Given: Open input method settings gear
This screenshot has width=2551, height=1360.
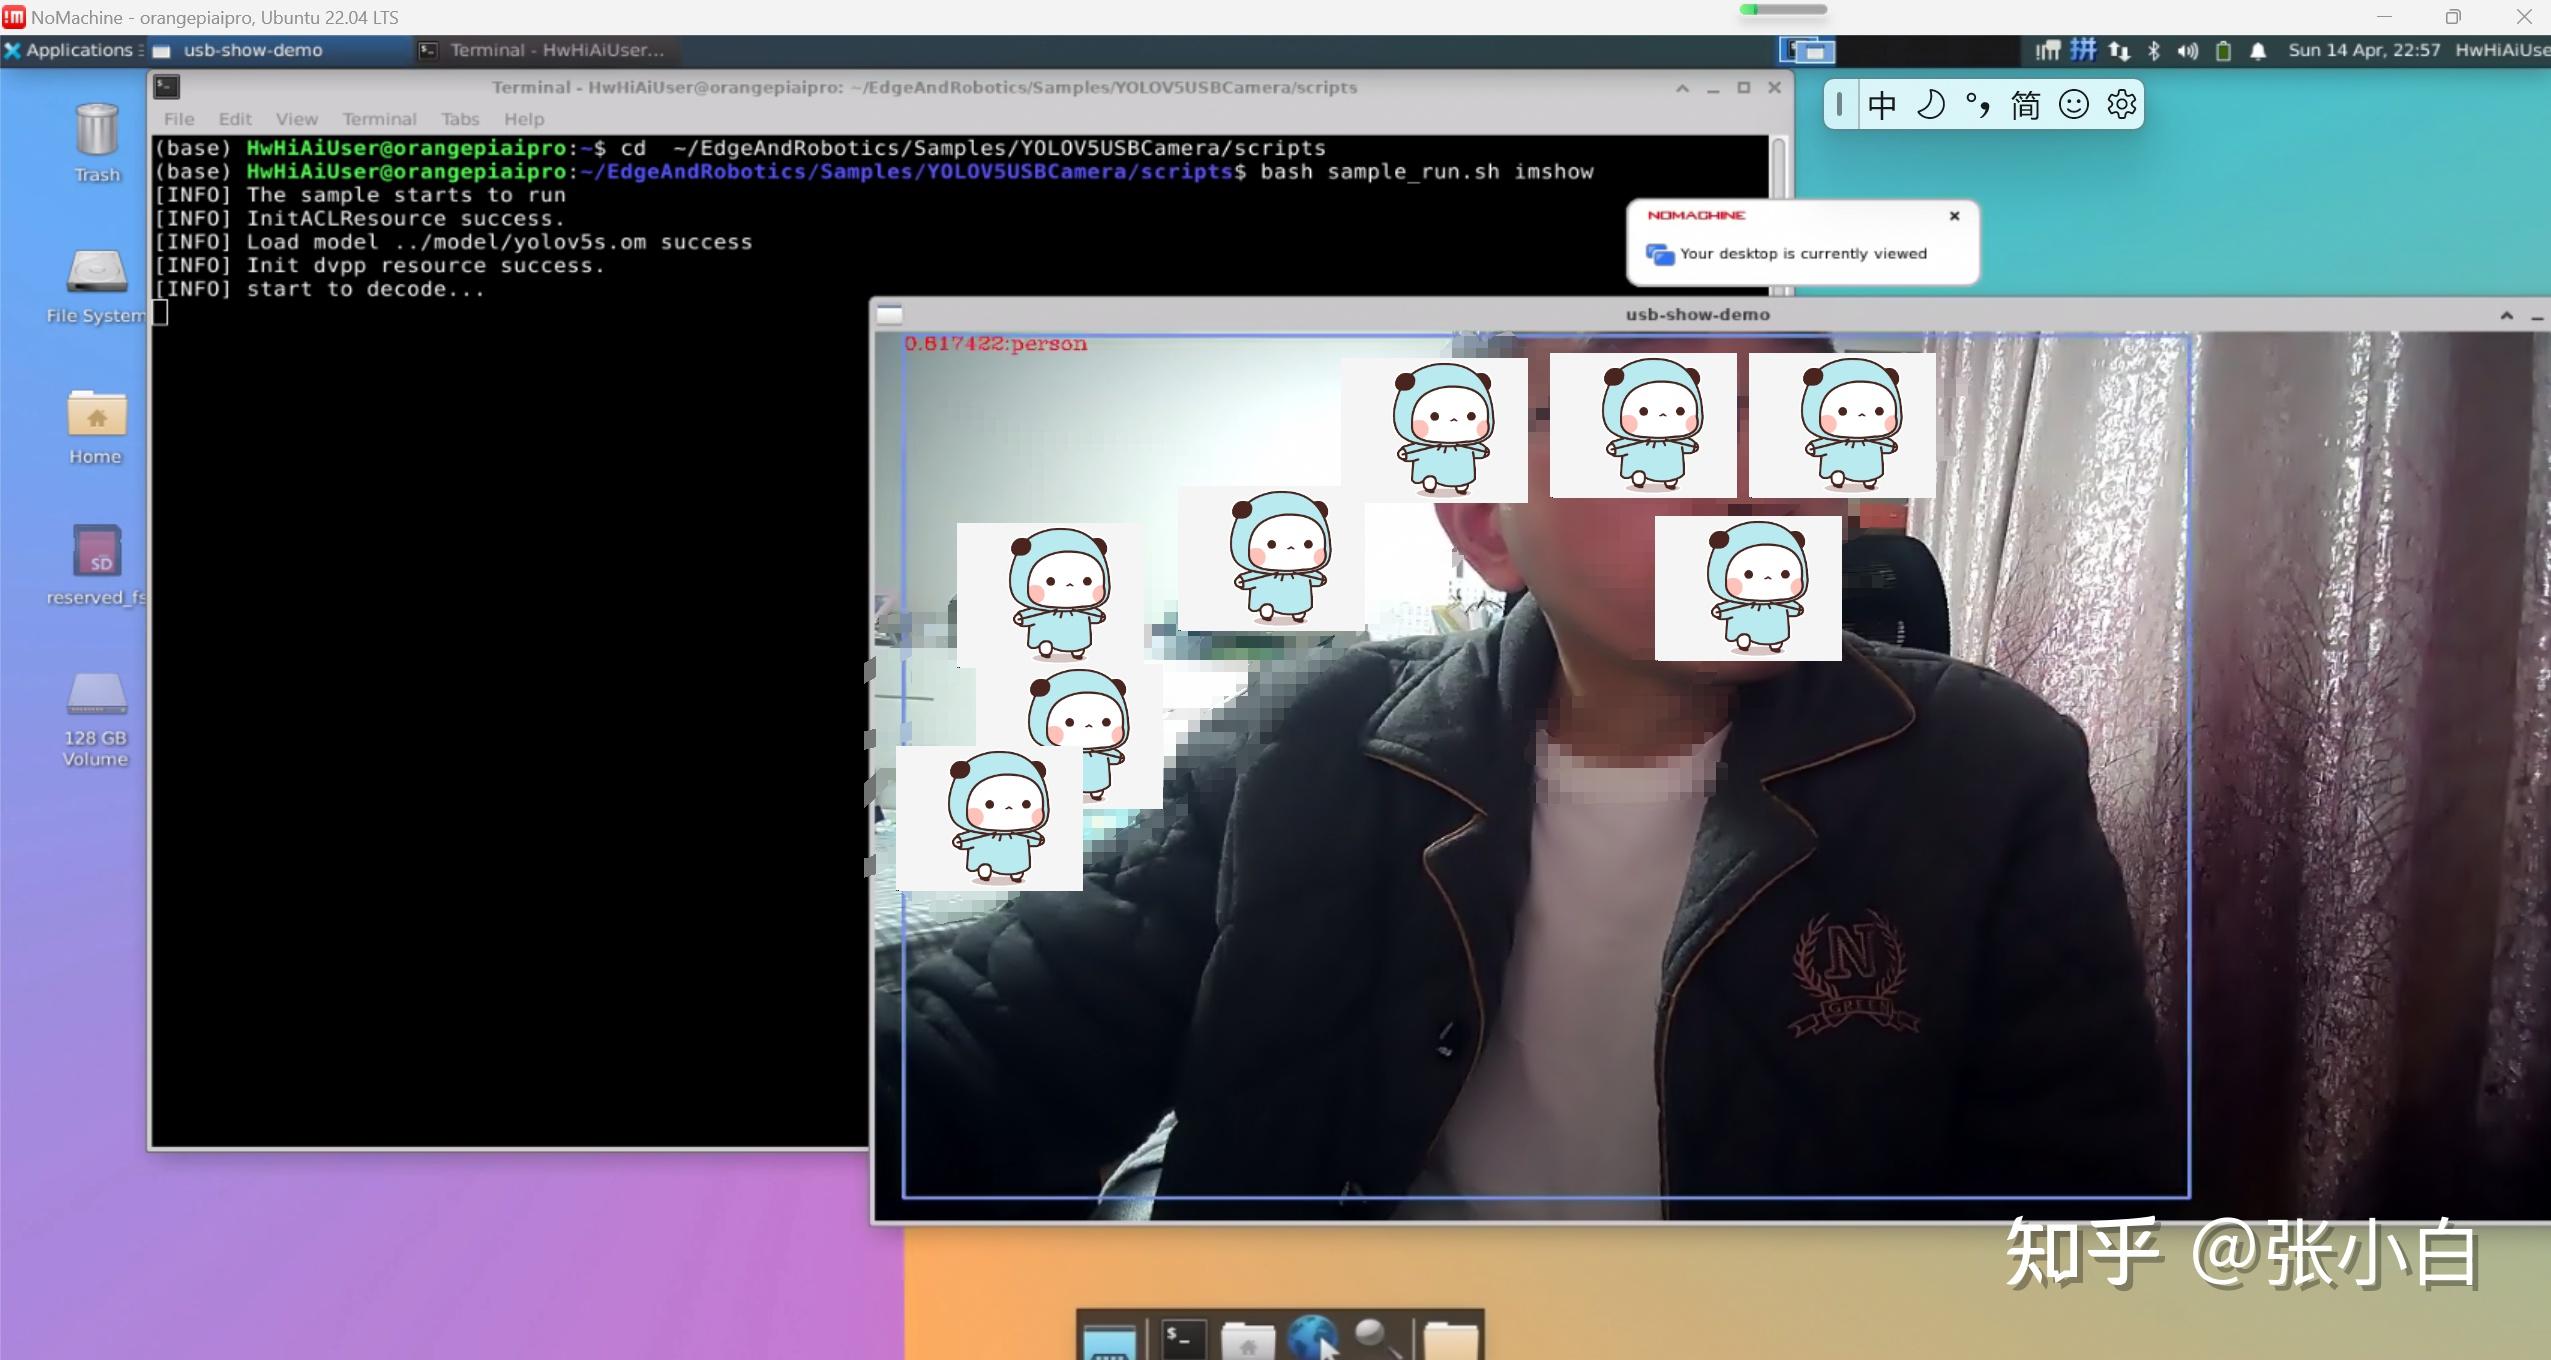Looking at the screenshot, I should (2121, 104).
